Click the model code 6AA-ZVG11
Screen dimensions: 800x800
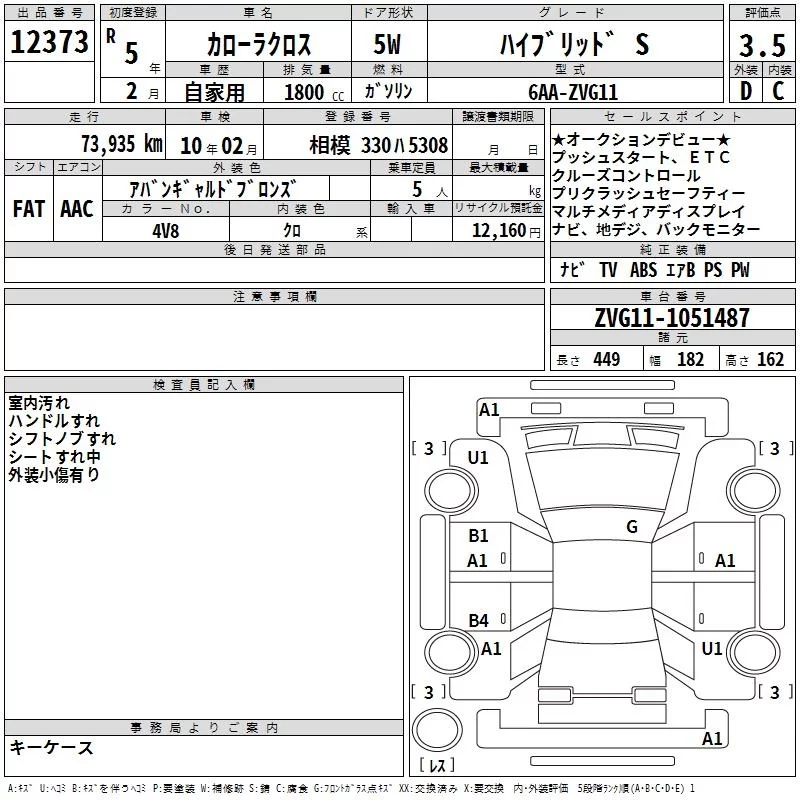point(573,92)
